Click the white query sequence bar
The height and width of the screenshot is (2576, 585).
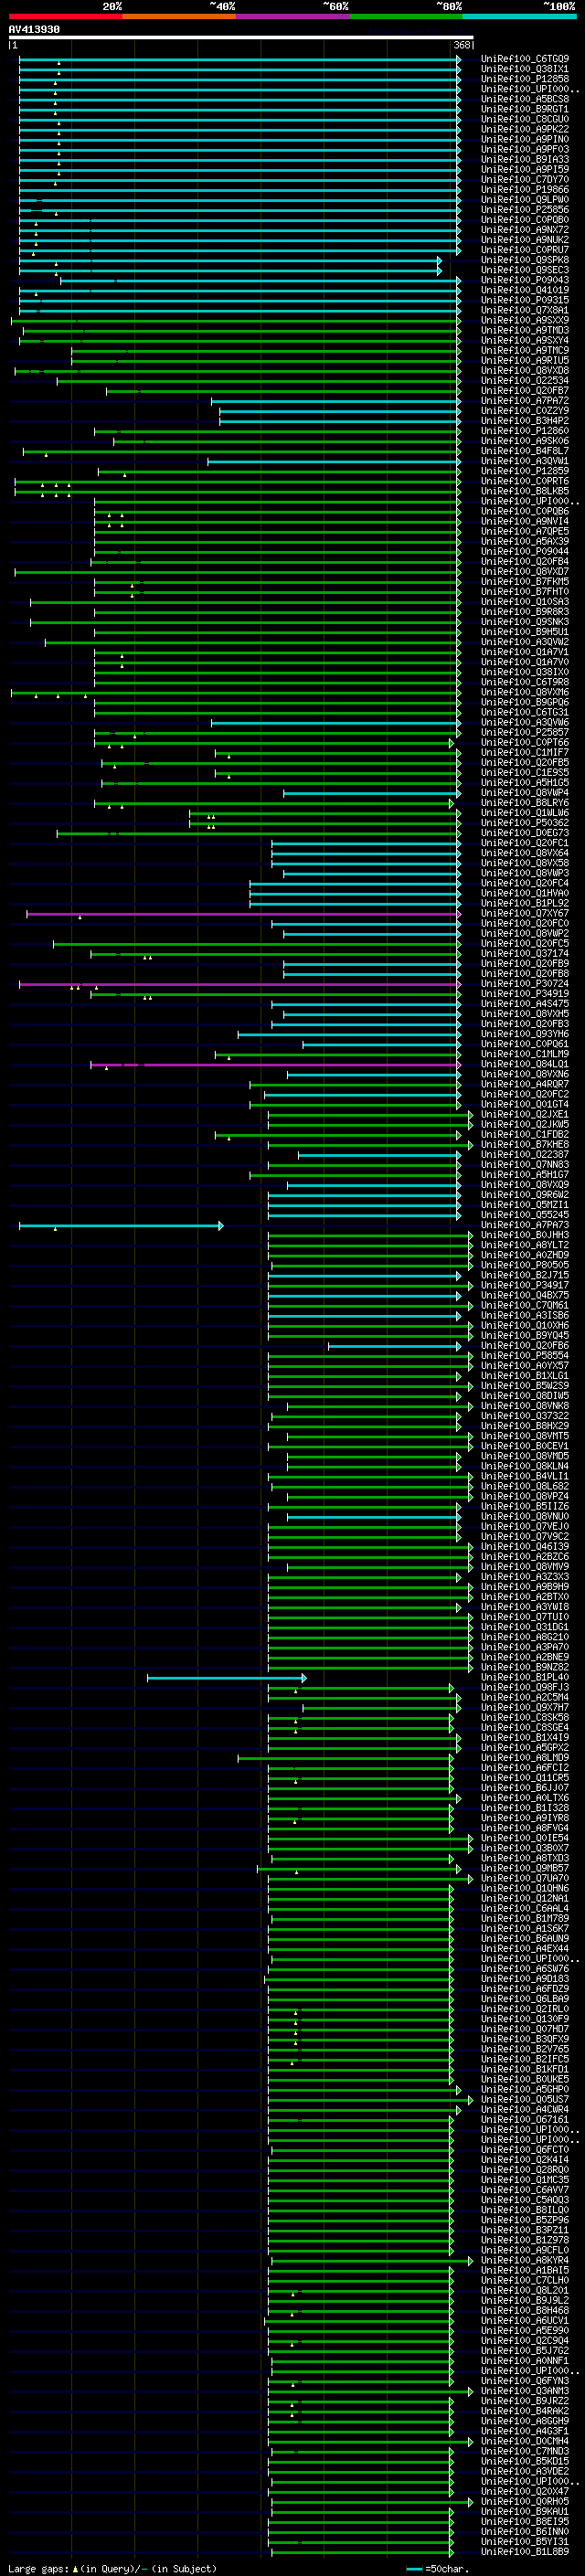click(241, 38)
